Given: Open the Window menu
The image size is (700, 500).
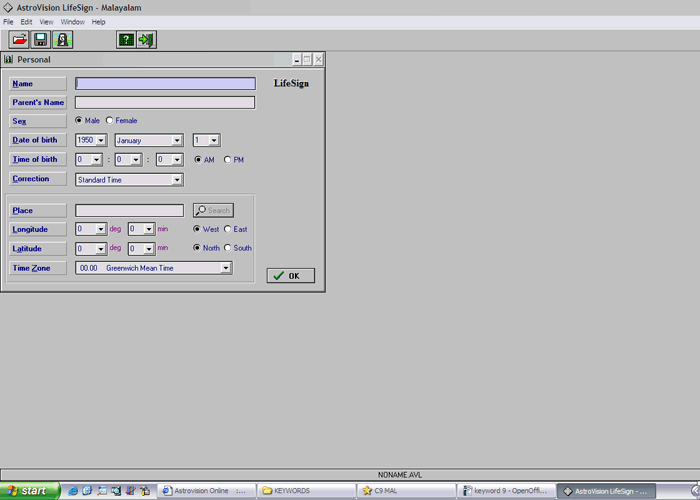Looking at the screenshot, I should tap(72, 22).
